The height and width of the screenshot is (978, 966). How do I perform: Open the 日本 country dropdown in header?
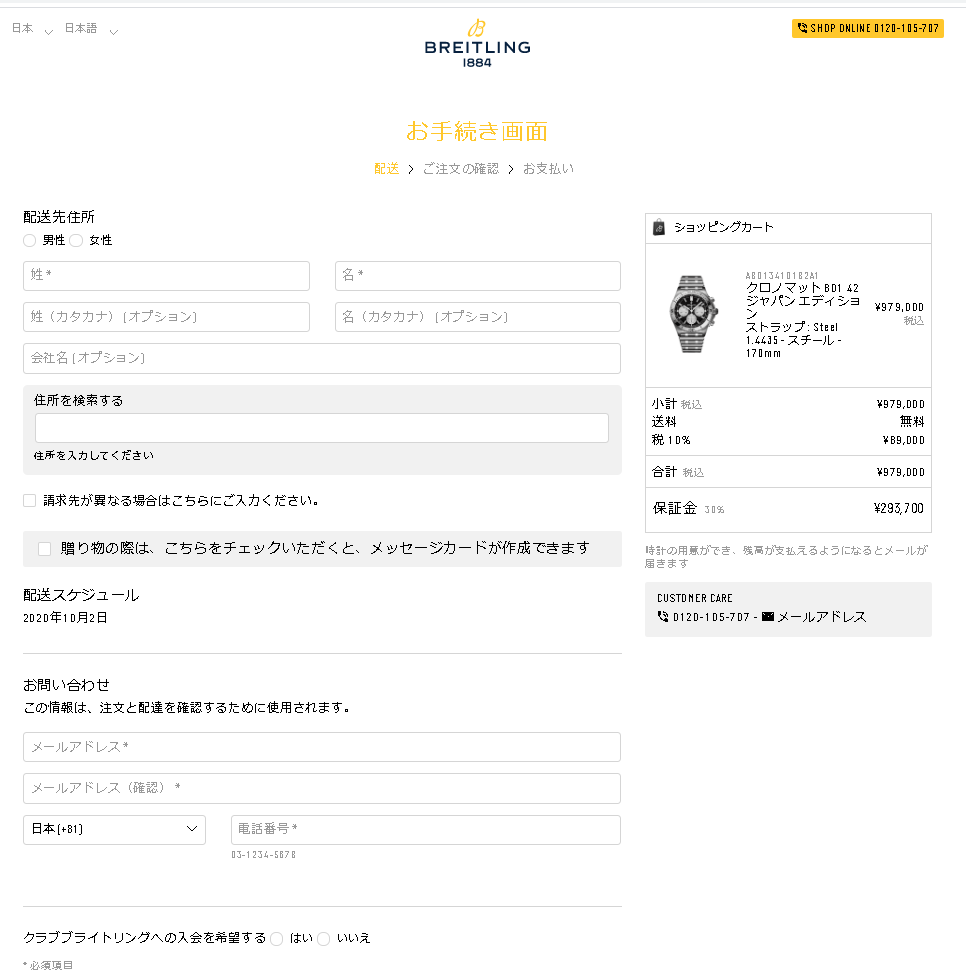tap(32, 29)
